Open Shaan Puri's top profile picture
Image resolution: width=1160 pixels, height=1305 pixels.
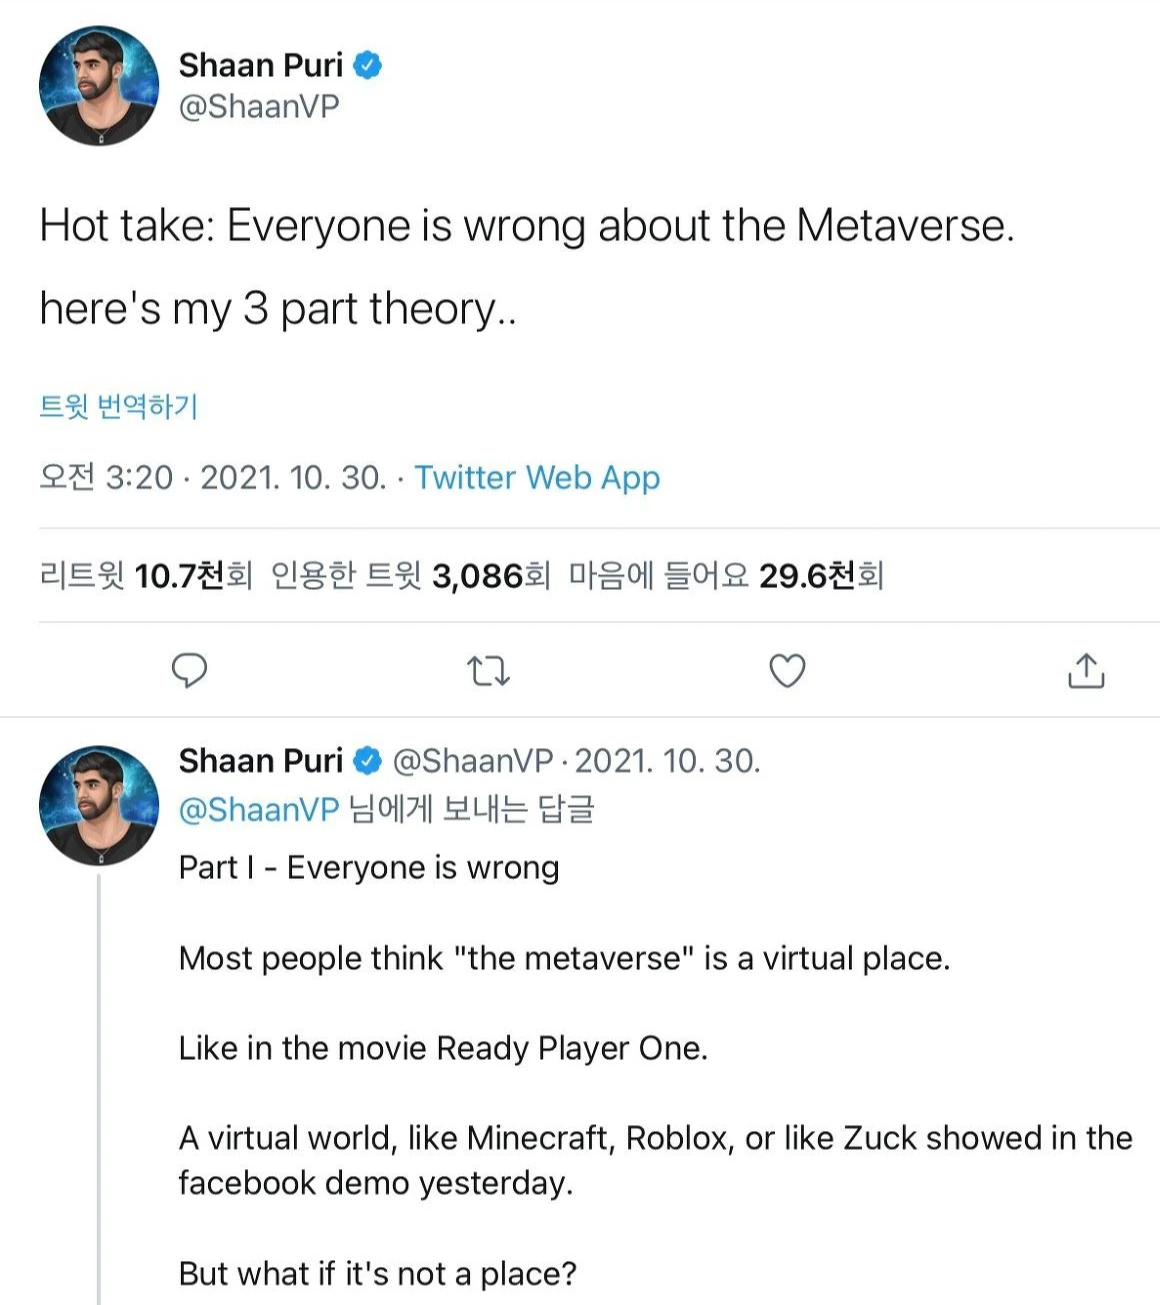point(99,86)
